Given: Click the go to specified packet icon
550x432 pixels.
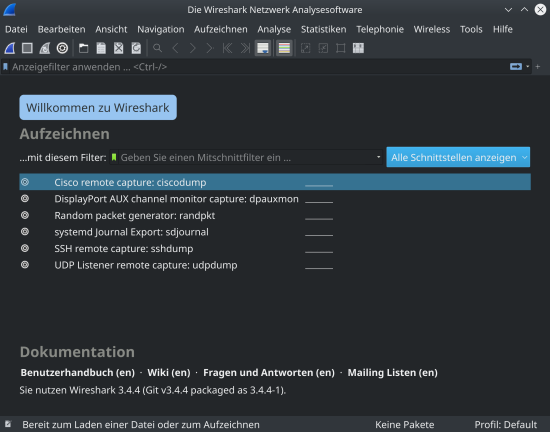Looking at the screenshot, I should [x=210, y=48].
